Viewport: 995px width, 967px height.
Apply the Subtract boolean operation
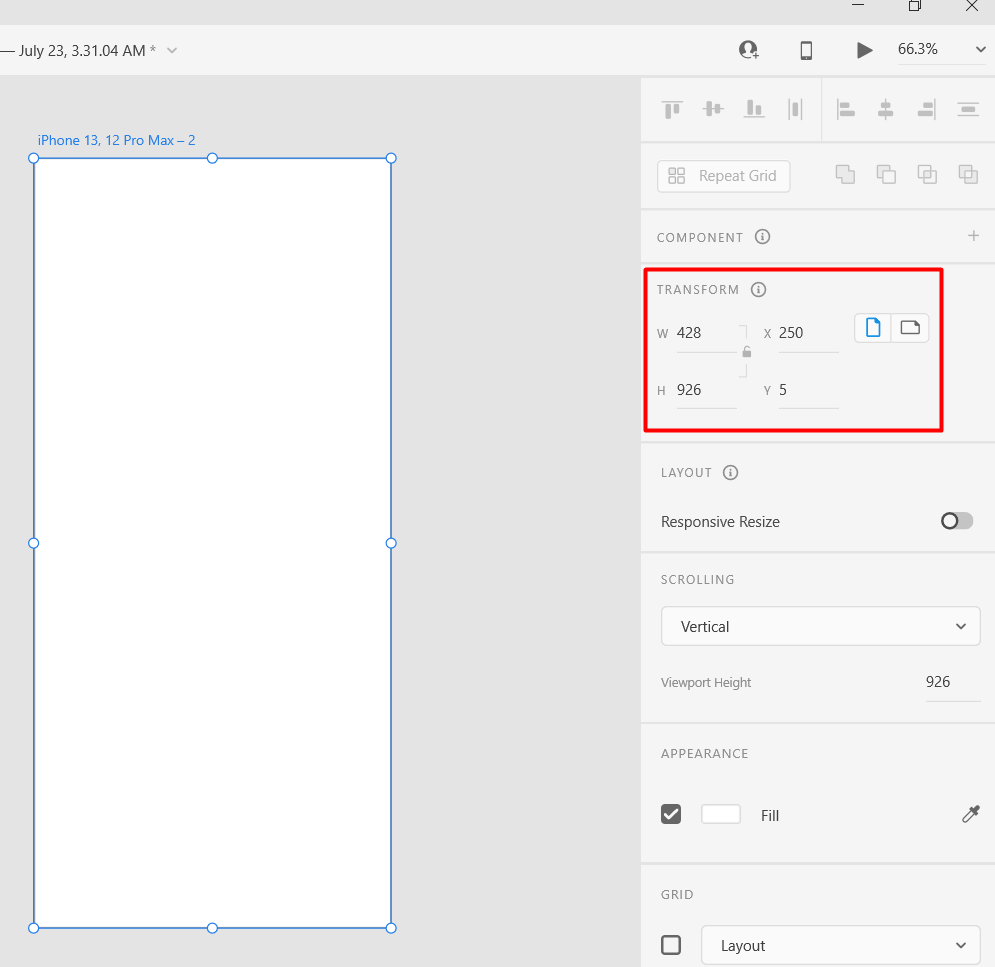coord(886,173)
